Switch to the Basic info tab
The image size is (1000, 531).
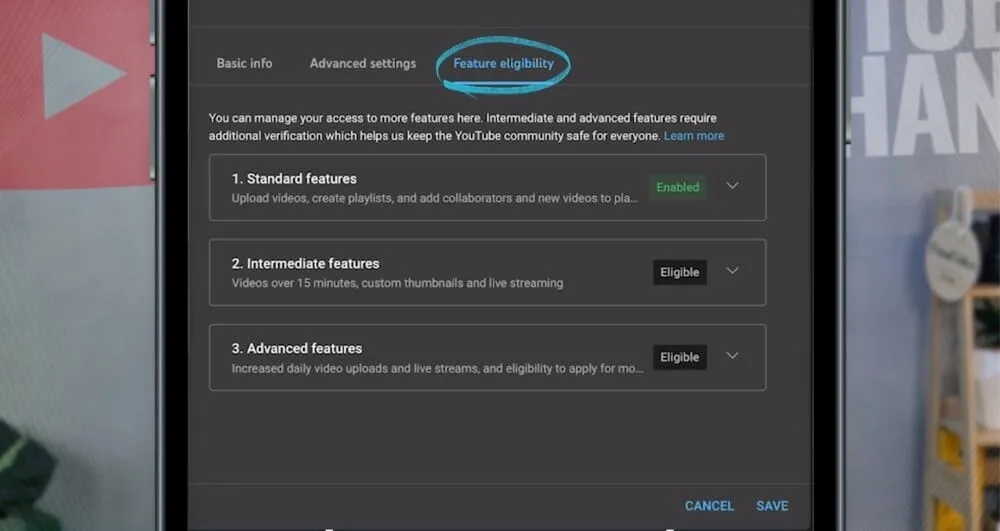(x=244, y=63)
